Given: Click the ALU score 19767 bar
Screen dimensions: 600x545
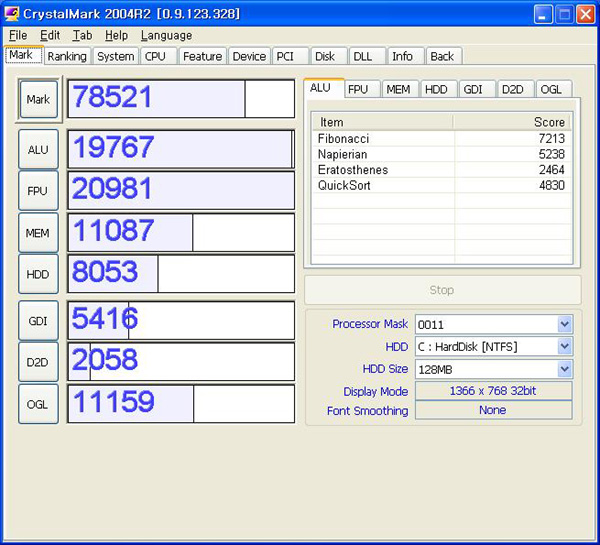Looking at the screenshot, I should click(181, 149).
